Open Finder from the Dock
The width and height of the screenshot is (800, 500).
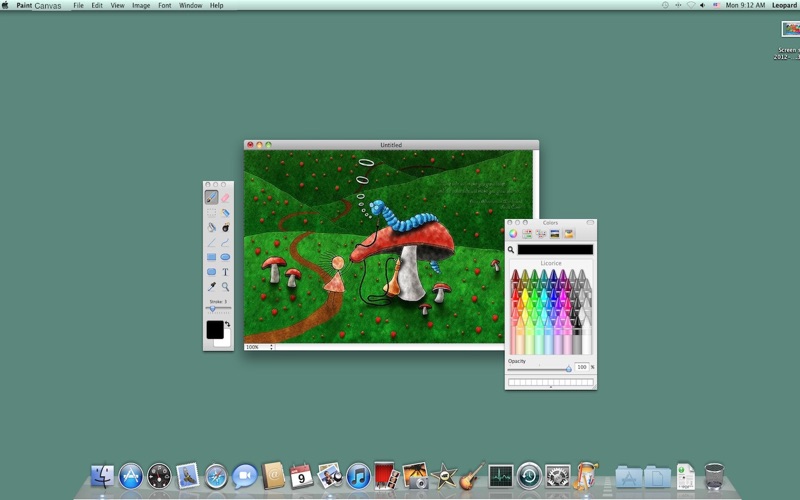tap(102, 476)
